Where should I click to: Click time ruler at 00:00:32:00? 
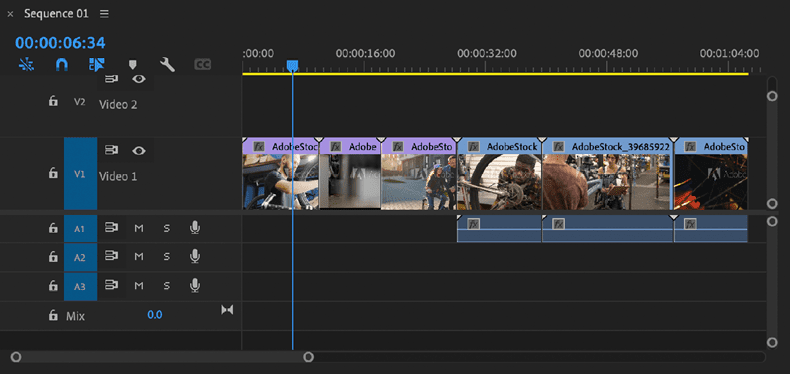coord(487,54)
